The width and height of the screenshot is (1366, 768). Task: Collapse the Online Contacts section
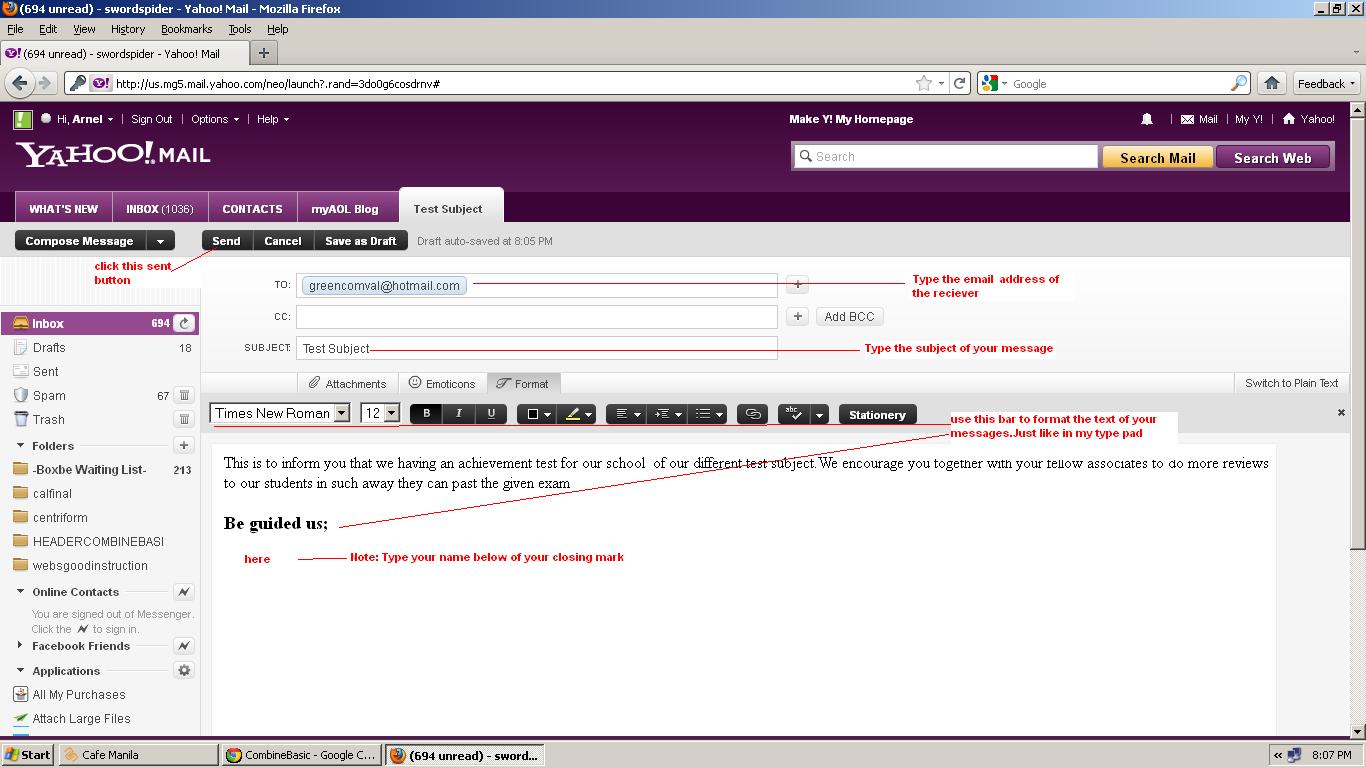point(20,592)
